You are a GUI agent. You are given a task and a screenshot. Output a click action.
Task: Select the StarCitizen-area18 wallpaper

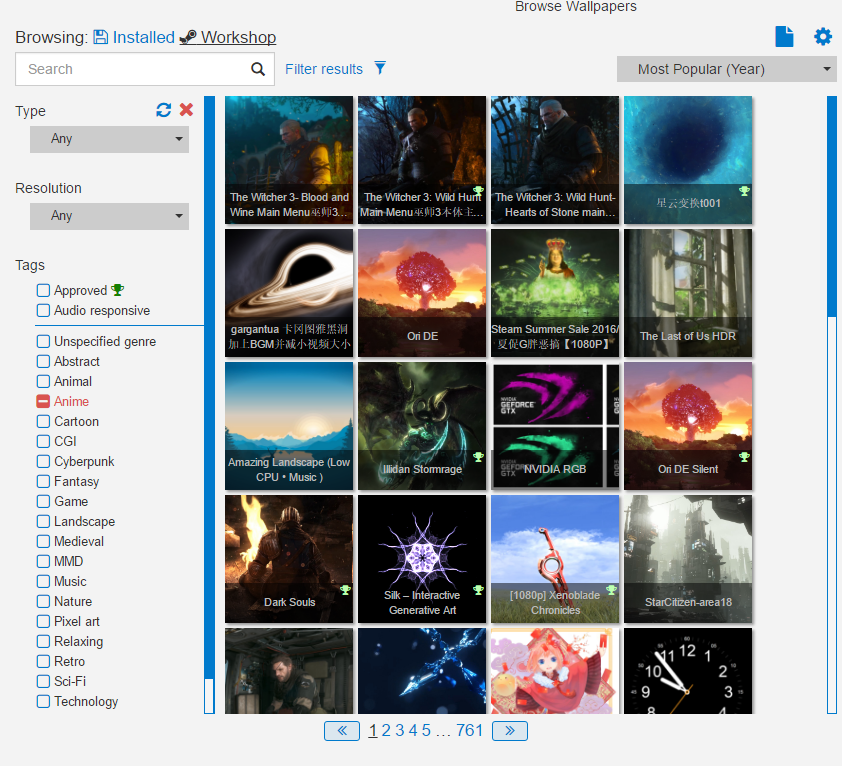688,559
